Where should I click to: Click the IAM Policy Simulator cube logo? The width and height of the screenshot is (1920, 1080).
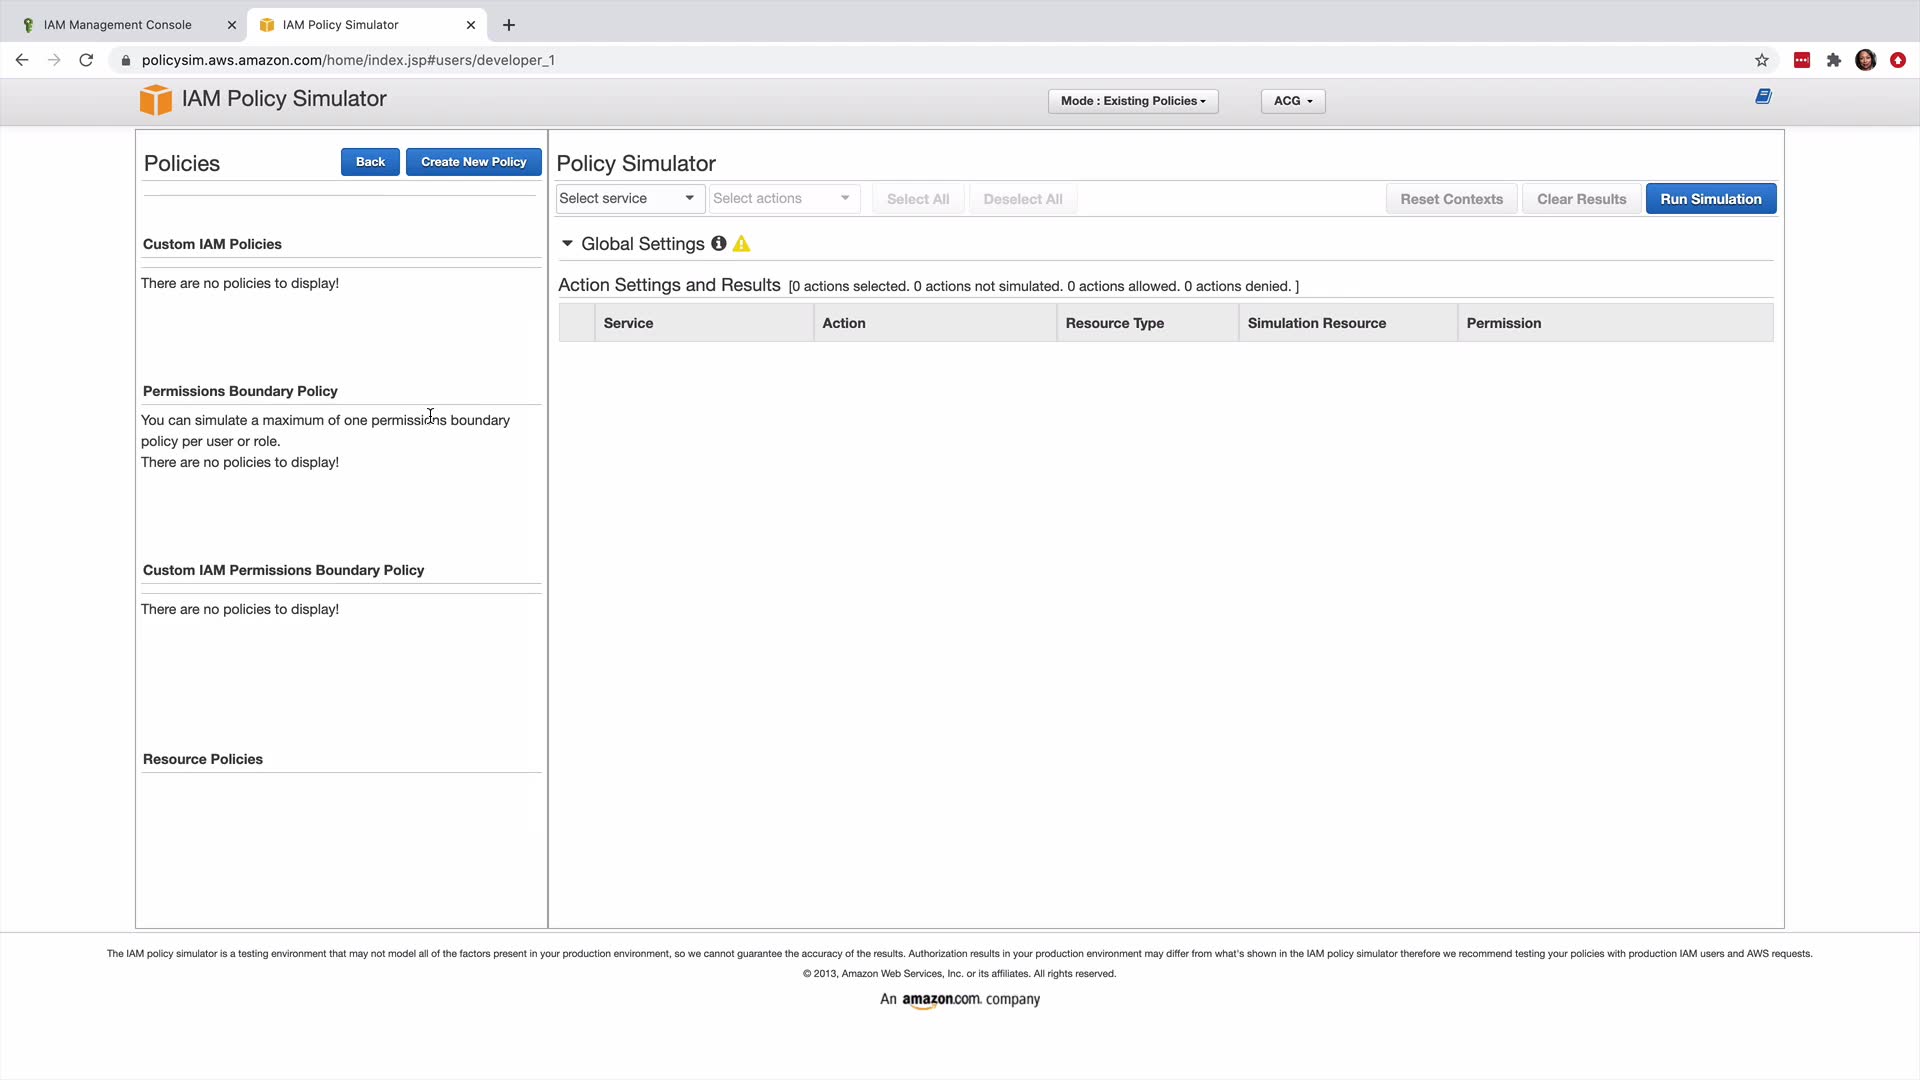click(x=155, y=99)
